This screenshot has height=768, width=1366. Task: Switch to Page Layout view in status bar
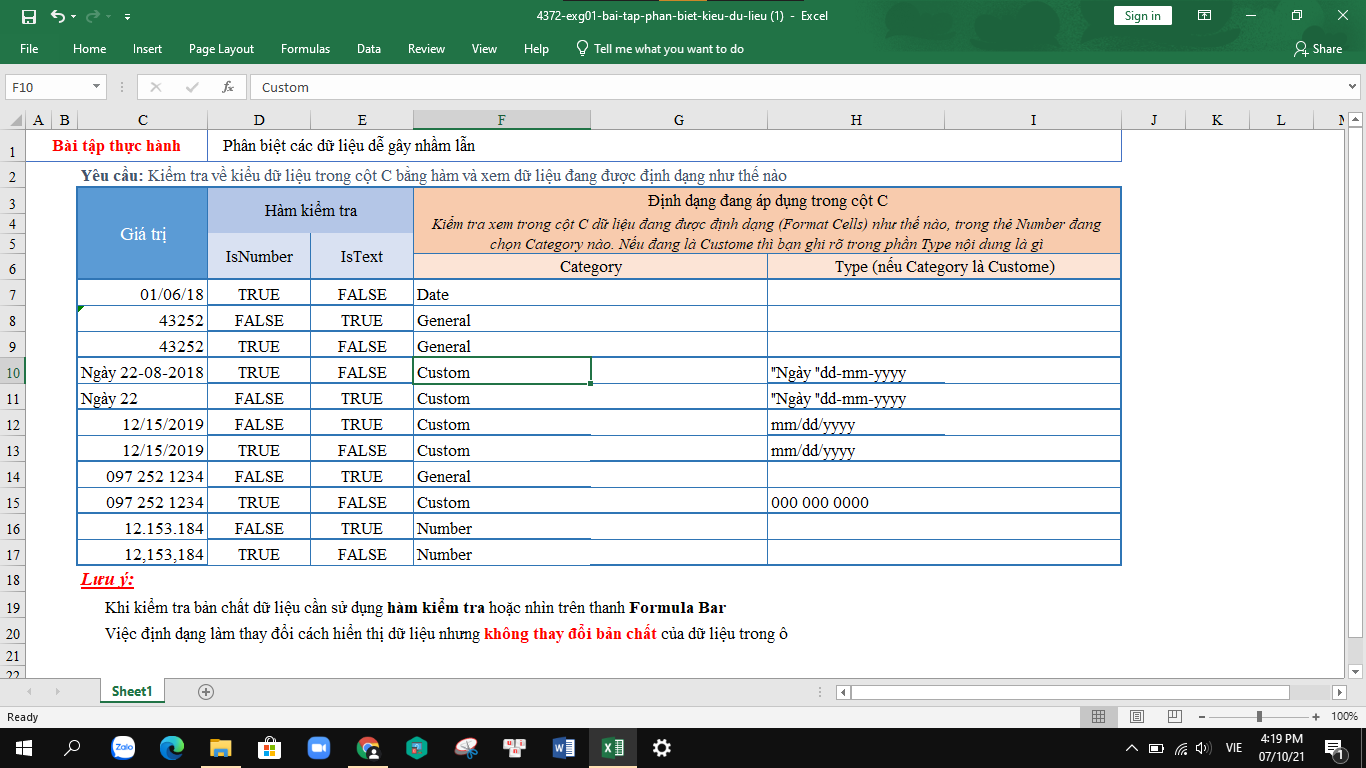click(1136, 717)
